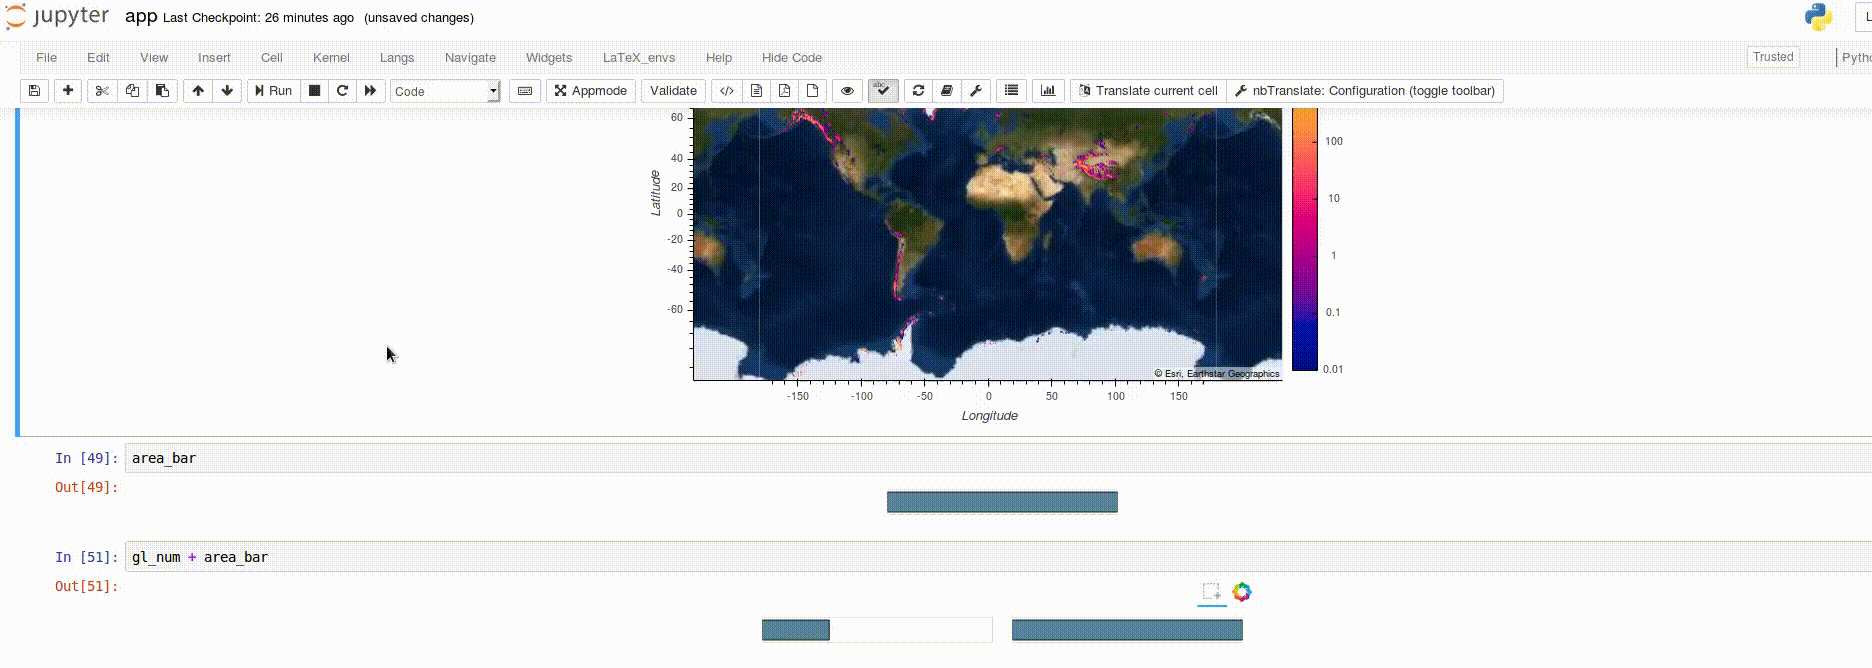Click the In [49] prompt

point(86,458)
